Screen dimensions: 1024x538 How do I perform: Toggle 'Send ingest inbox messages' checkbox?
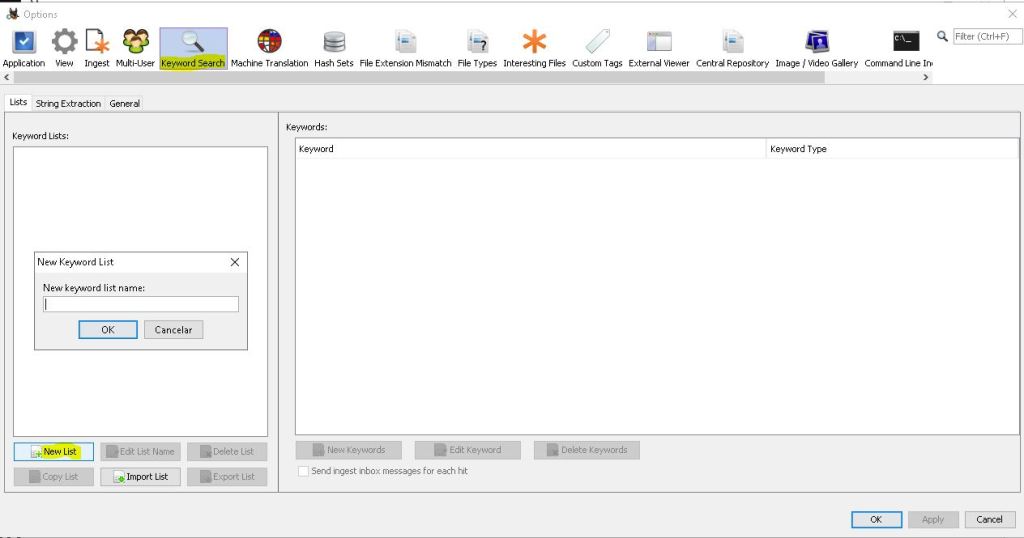pyautogui.click(x=304, y=471)
